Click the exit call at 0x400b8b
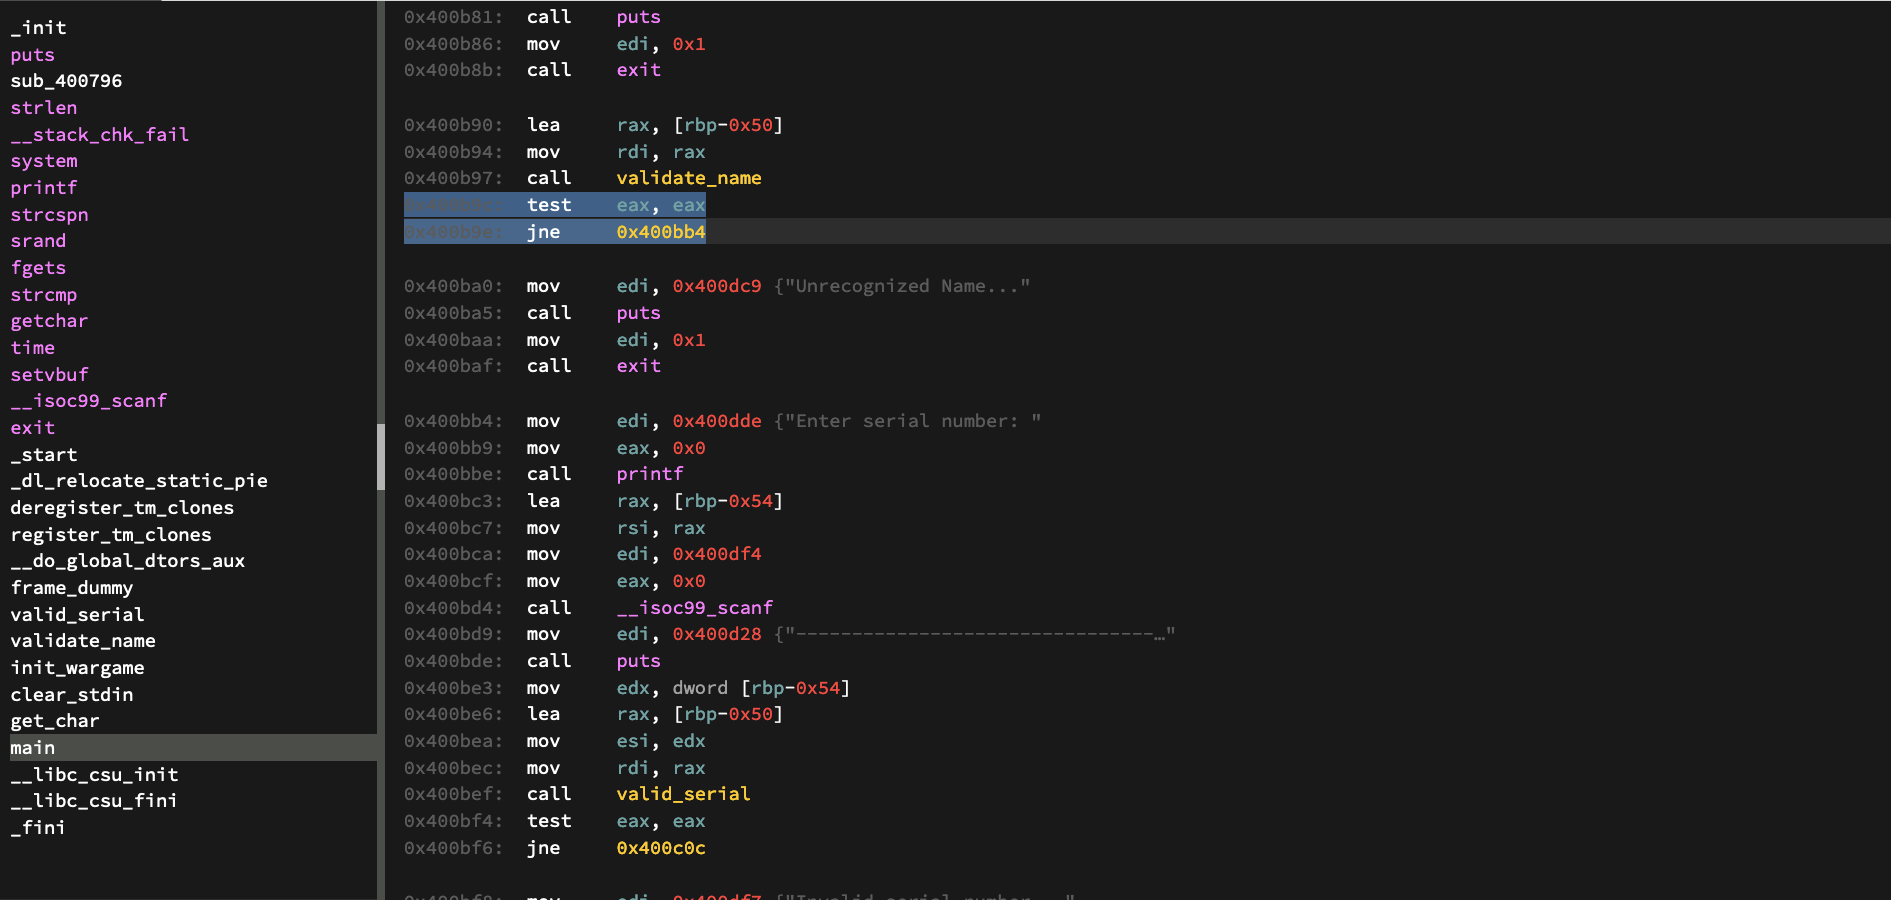 pyautogui.click(x=638, y=70)
